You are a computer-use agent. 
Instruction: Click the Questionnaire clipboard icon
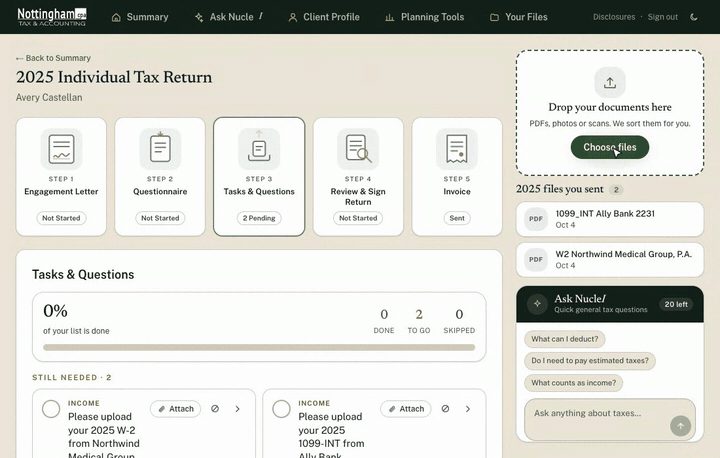[x=160, y=149]
